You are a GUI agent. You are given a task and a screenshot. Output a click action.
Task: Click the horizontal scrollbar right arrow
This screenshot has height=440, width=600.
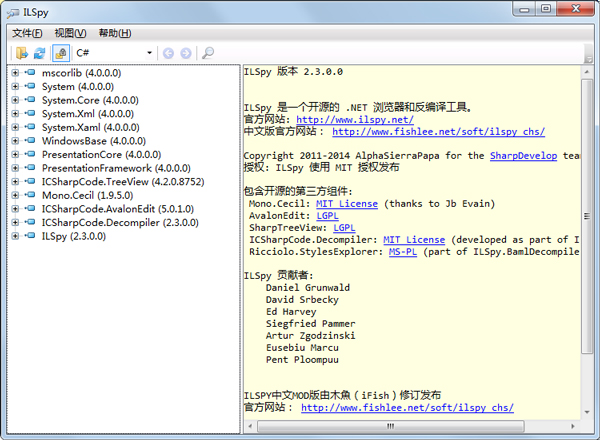(x=572, y=426)
